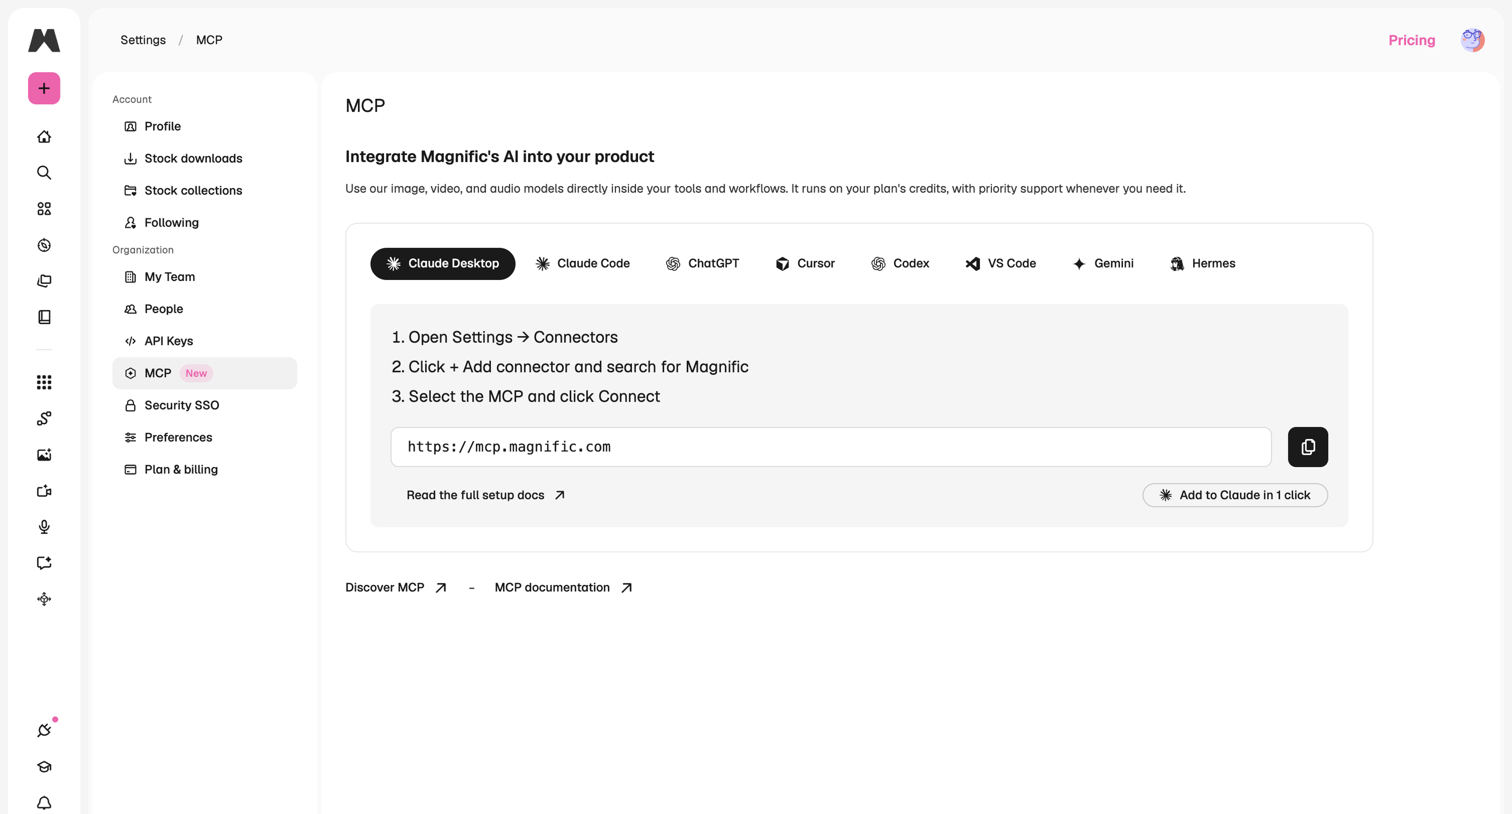This screenshot has width=1512, height=814.
Task: Open the all-tools grid sidebar icon
Action: [x=44, y=382]
